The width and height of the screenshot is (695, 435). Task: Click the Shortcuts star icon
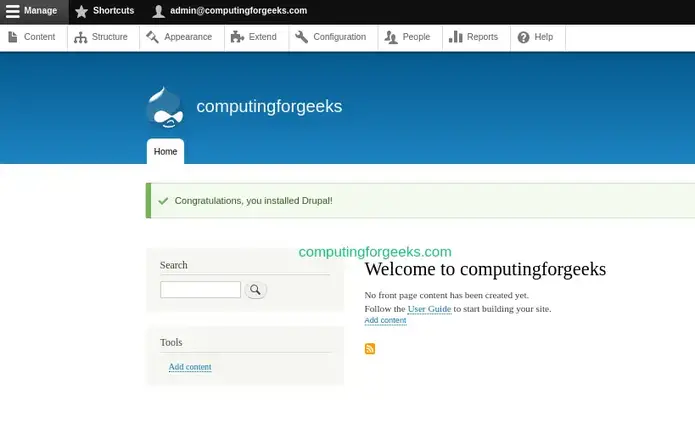tap(81, 11)
